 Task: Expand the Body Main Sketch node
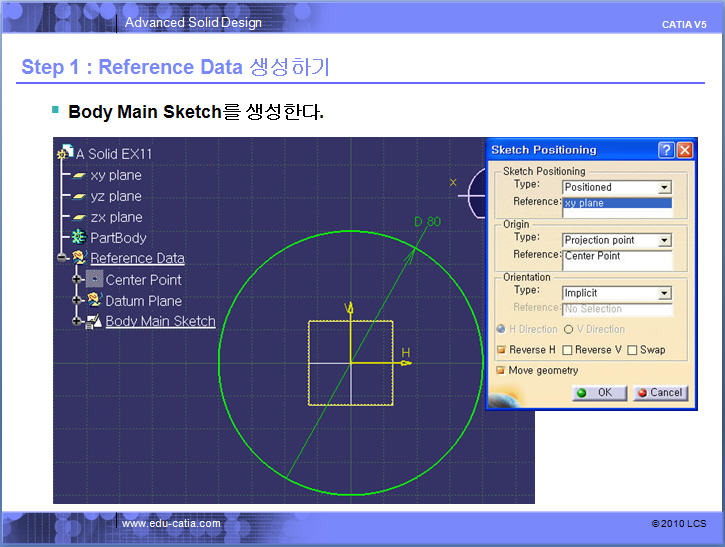point(77,320)
